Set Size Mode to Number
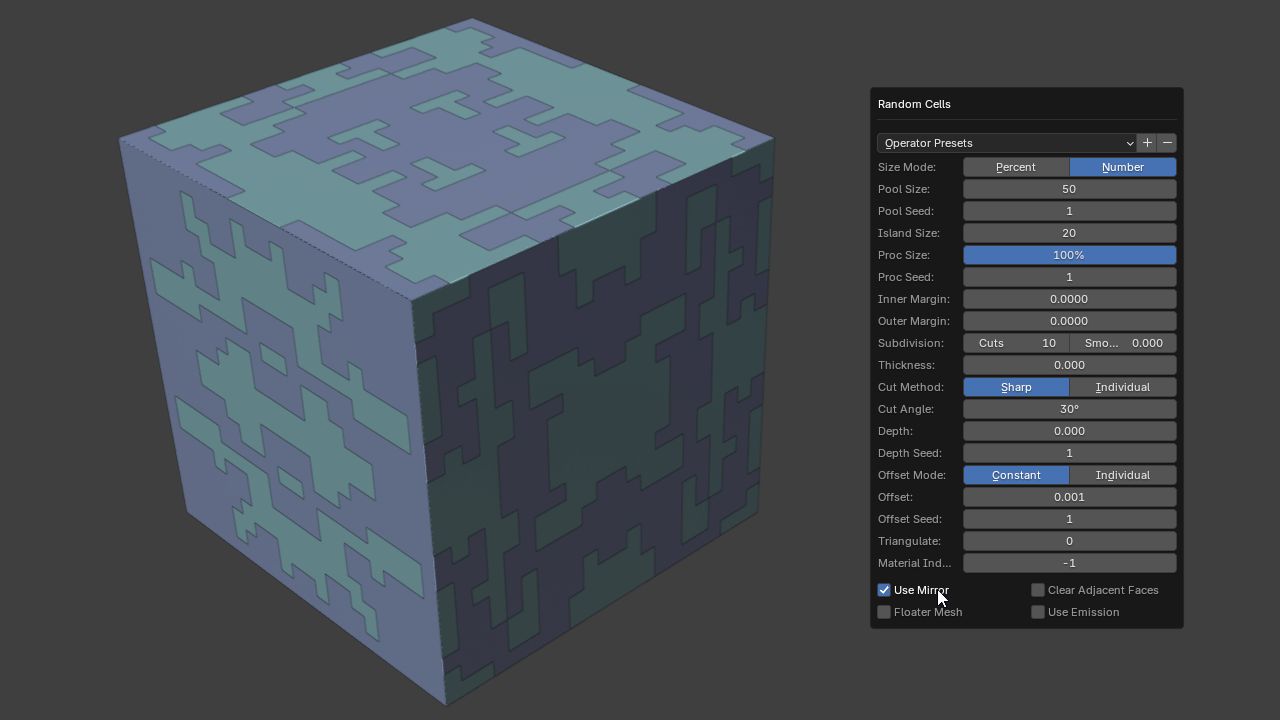 tap(1122, 167)
